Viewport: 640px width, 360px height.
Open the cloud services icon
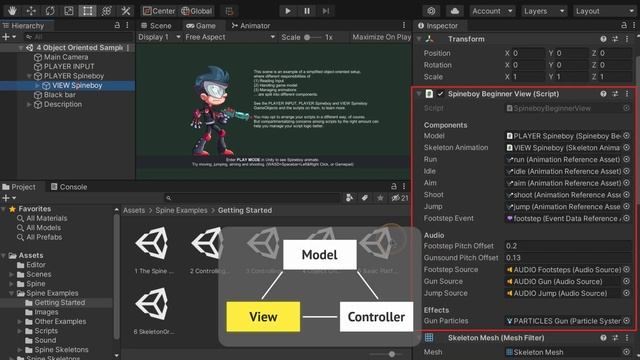click(455, 11)
